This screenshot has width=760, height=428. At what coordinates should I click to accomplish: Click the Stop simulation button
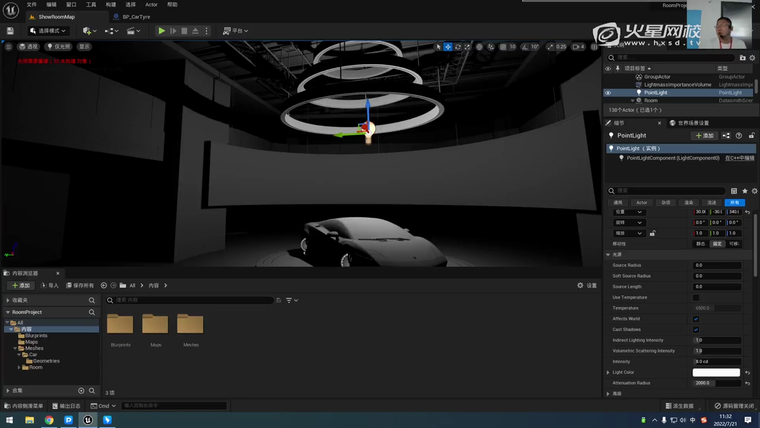point(184,31)
